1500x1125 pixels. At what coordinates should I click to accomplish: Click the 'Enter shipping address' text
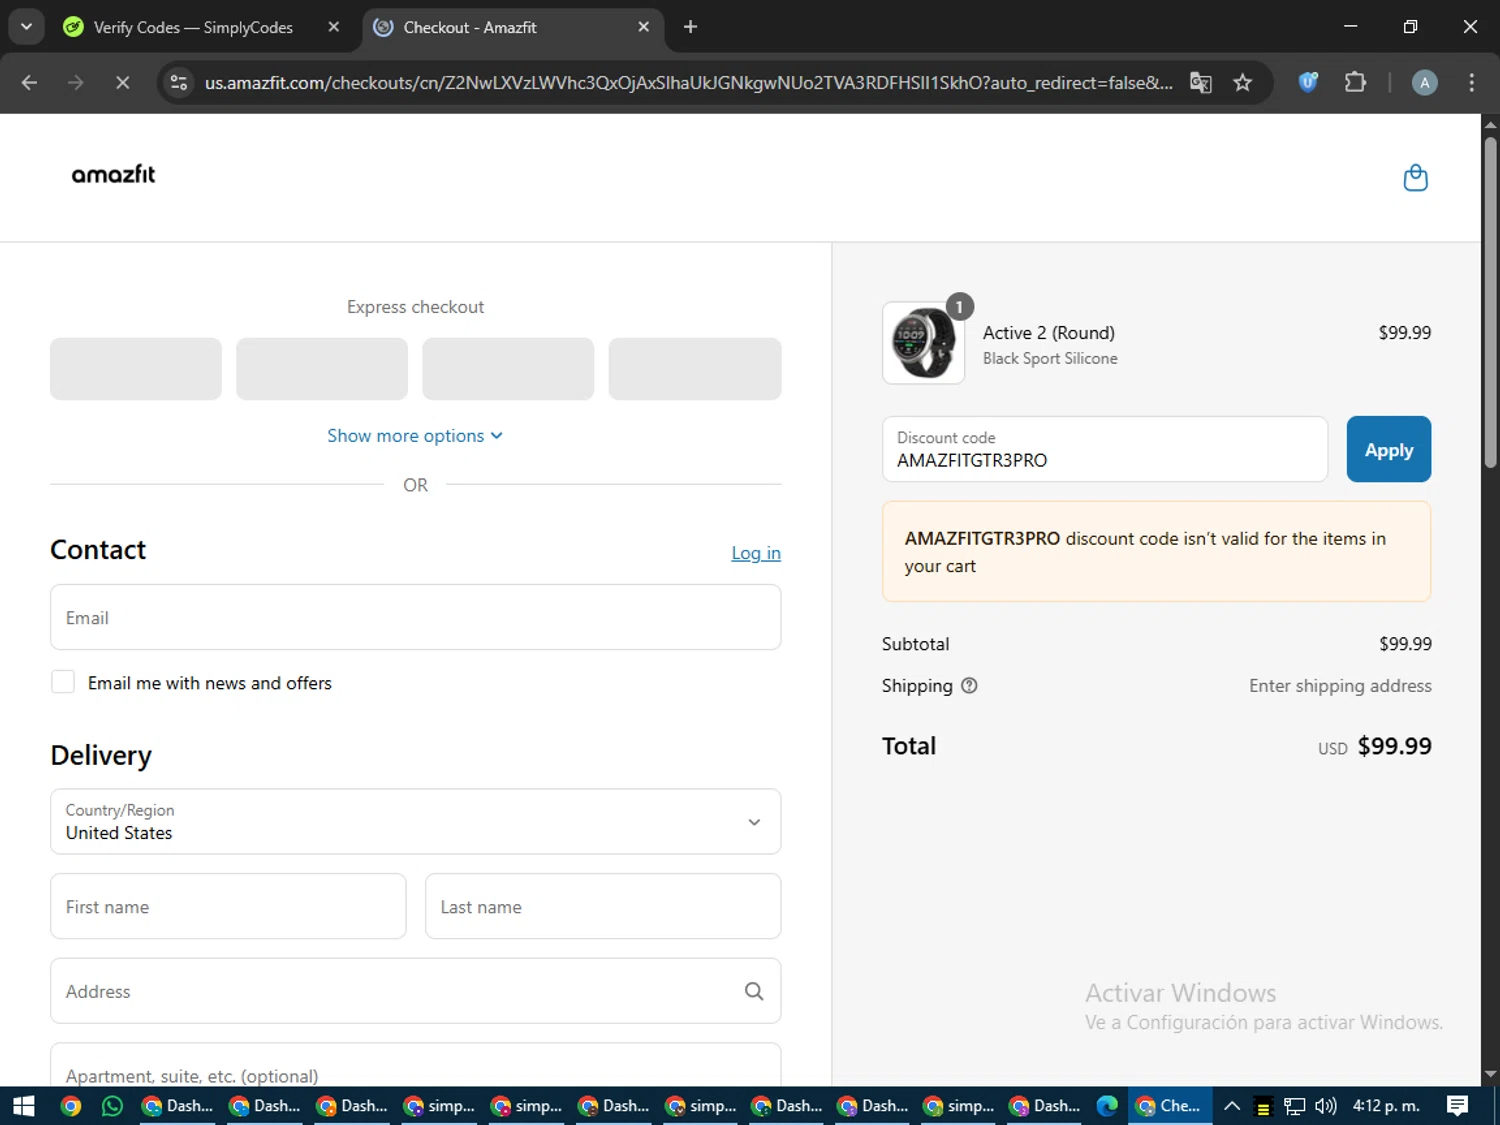1340,686
